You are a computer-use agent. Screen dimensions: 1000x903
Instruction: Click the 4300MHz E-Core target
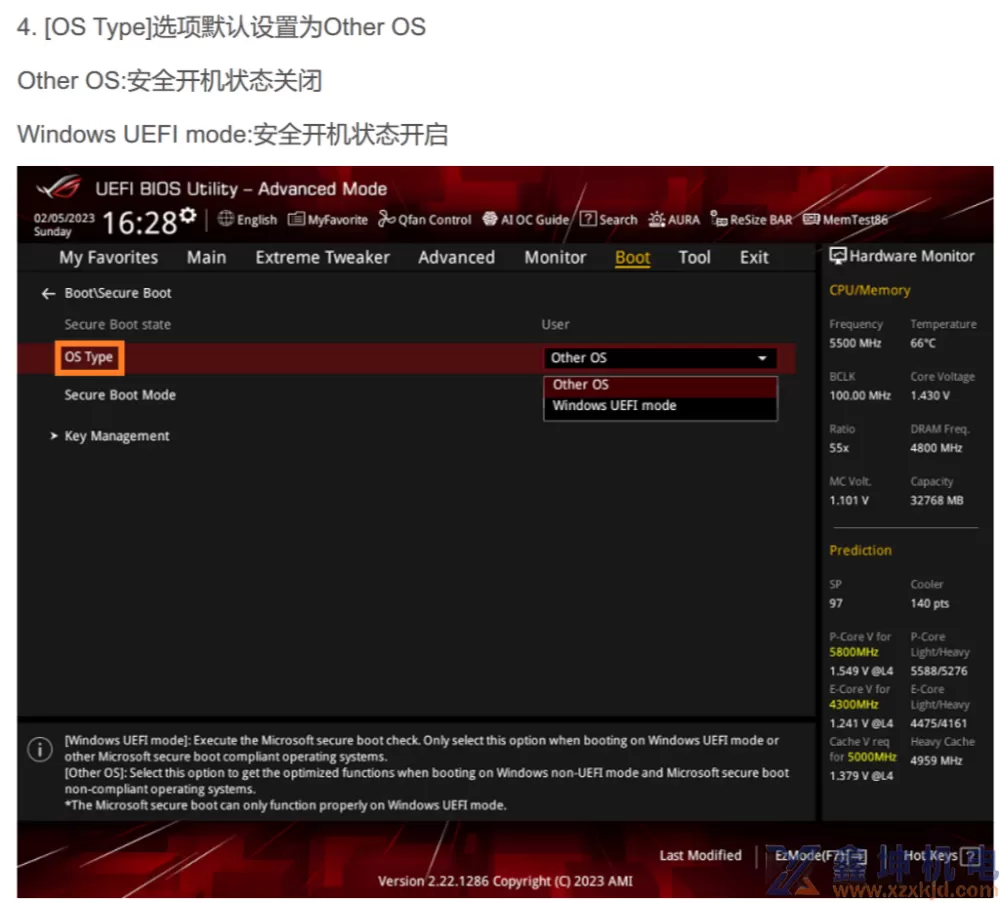[853, 705]
